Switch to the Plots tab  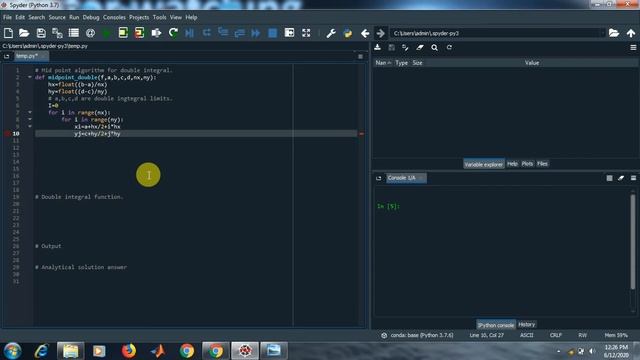pyautogui.click(x=527, y=164)
